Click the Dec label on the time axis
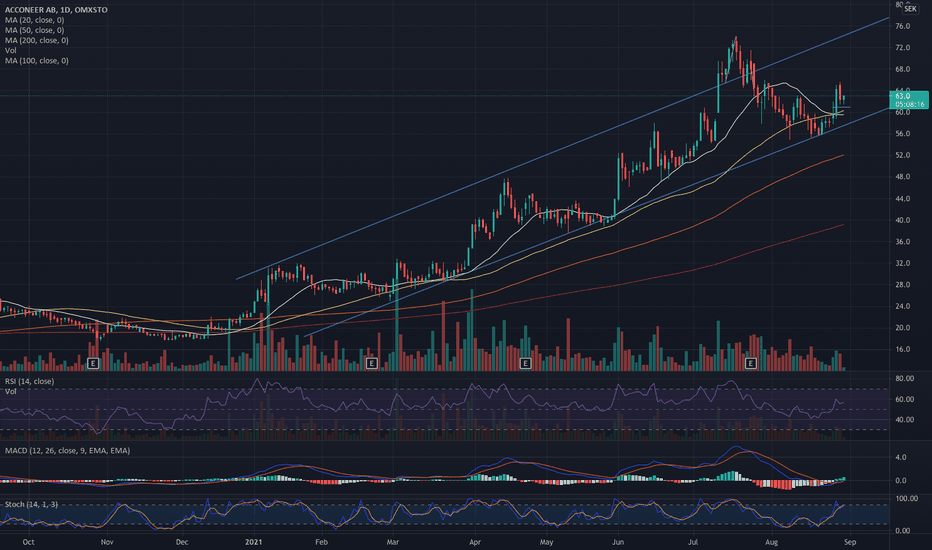This screenshot has height=550, width=932. pos(182,542)
